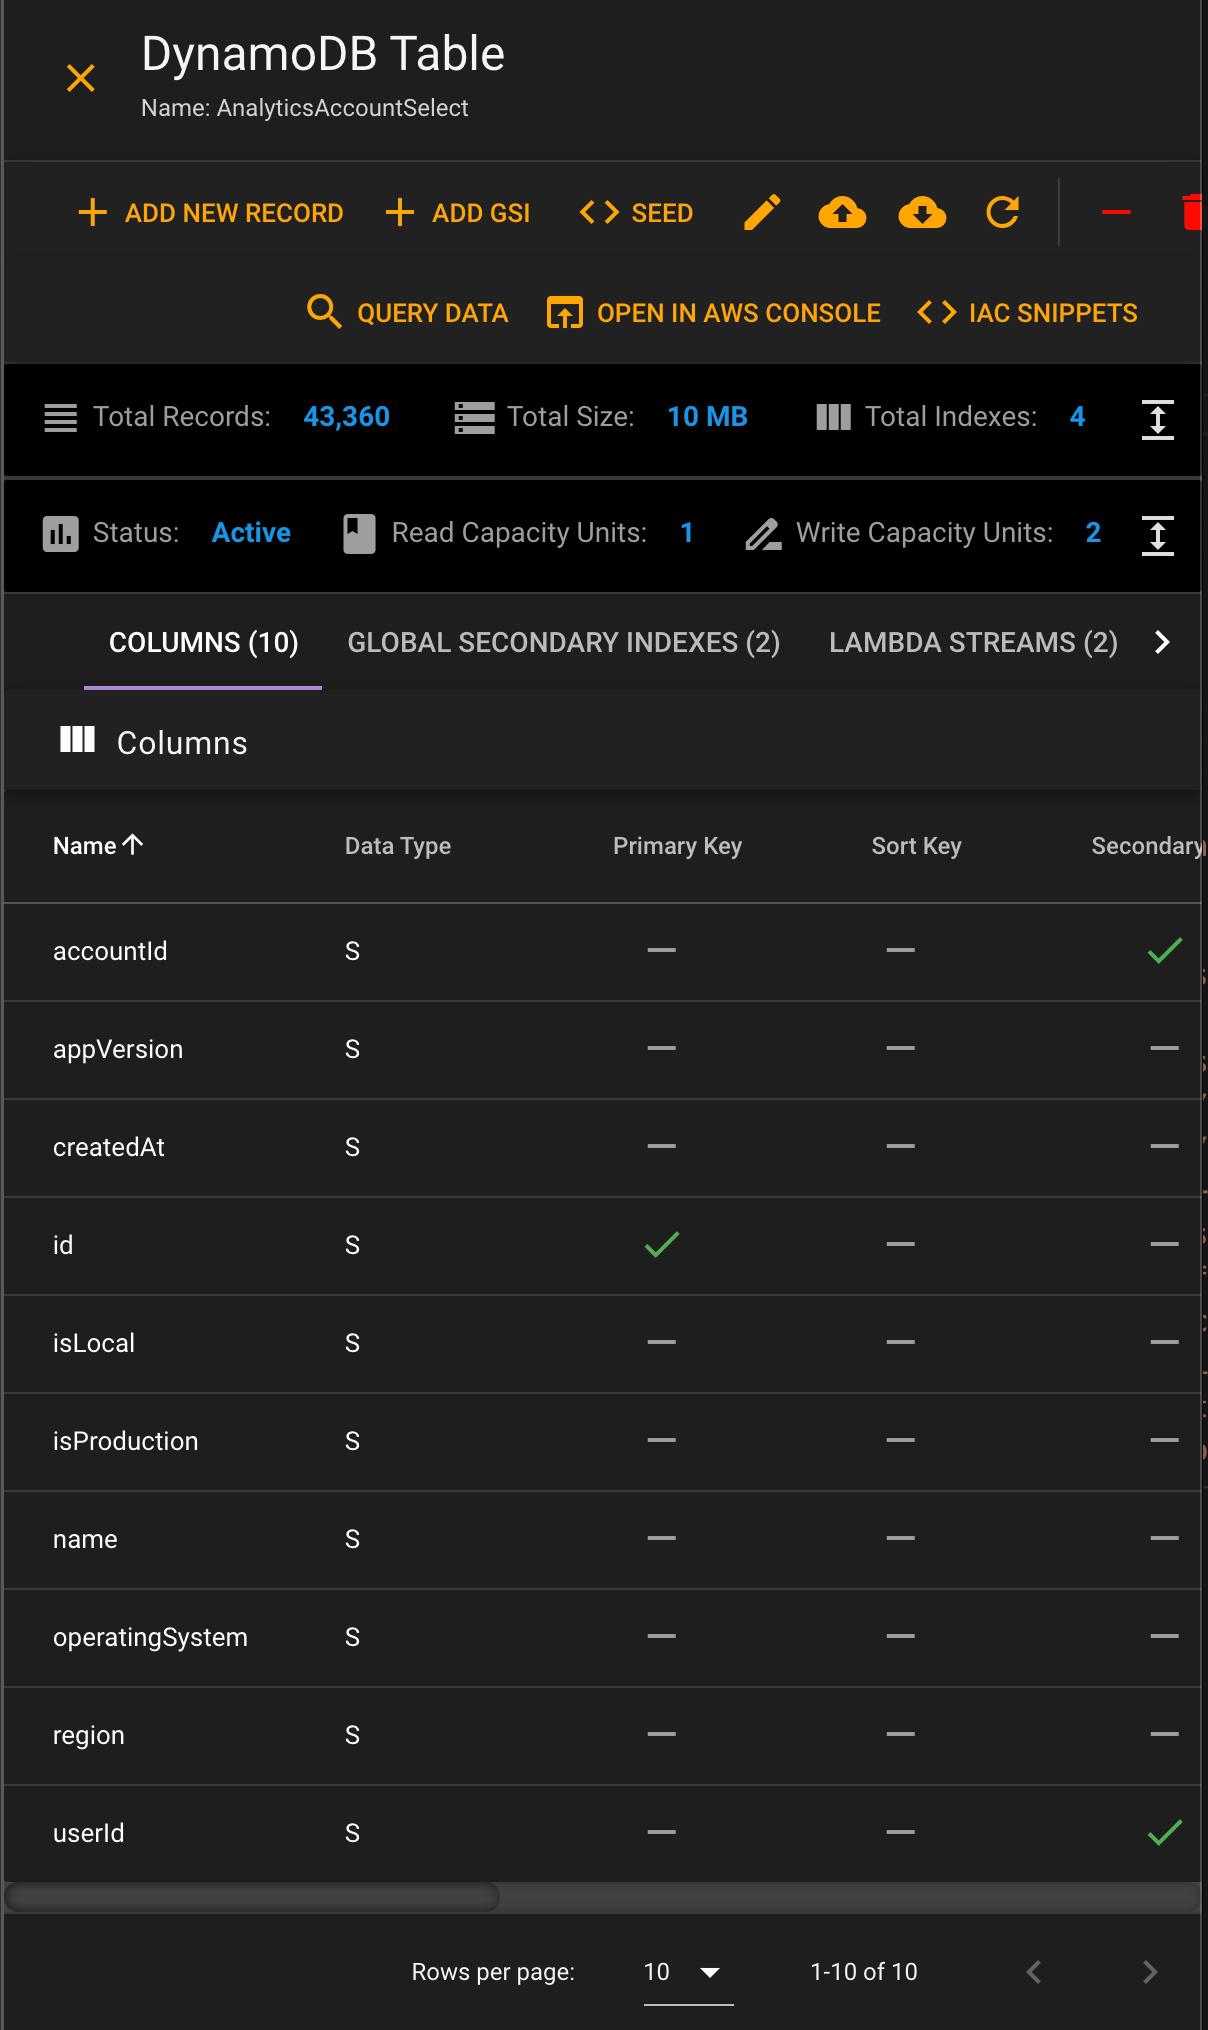Click Secondary column header
Screen dimensions: 1208x2030
click(1146, 846)
